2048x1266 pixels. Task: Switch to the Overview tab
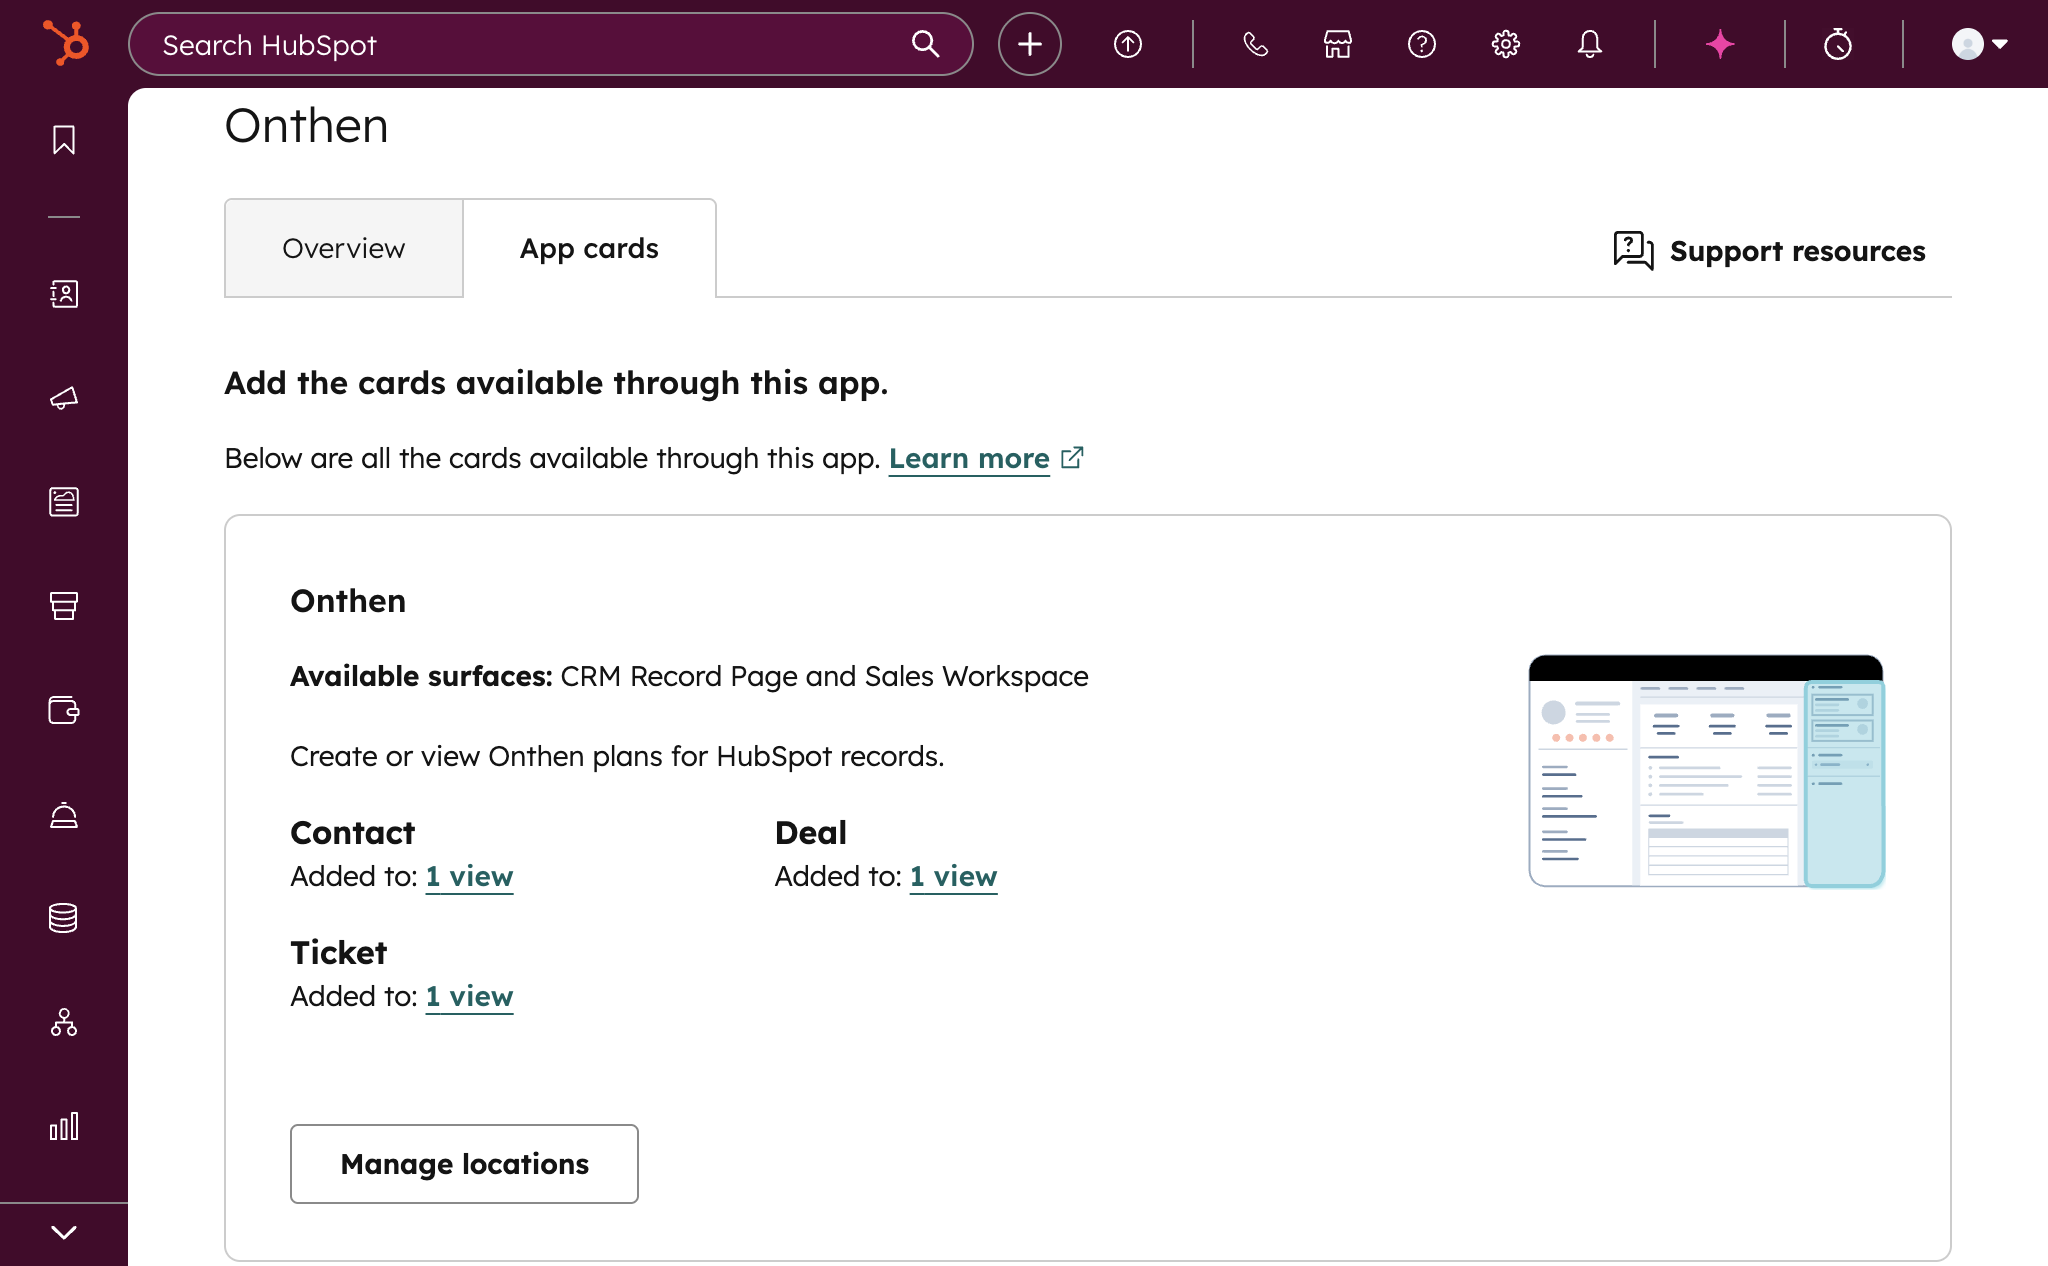pyautogui.click(x=343, y=248)
